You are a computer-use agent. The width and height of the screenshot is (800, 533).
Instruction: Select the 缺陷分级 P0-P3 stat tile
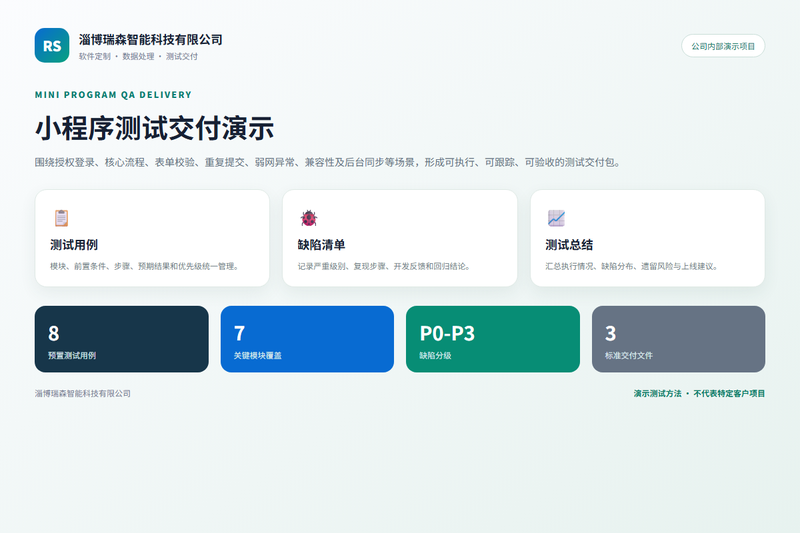(x=493, y=339)
